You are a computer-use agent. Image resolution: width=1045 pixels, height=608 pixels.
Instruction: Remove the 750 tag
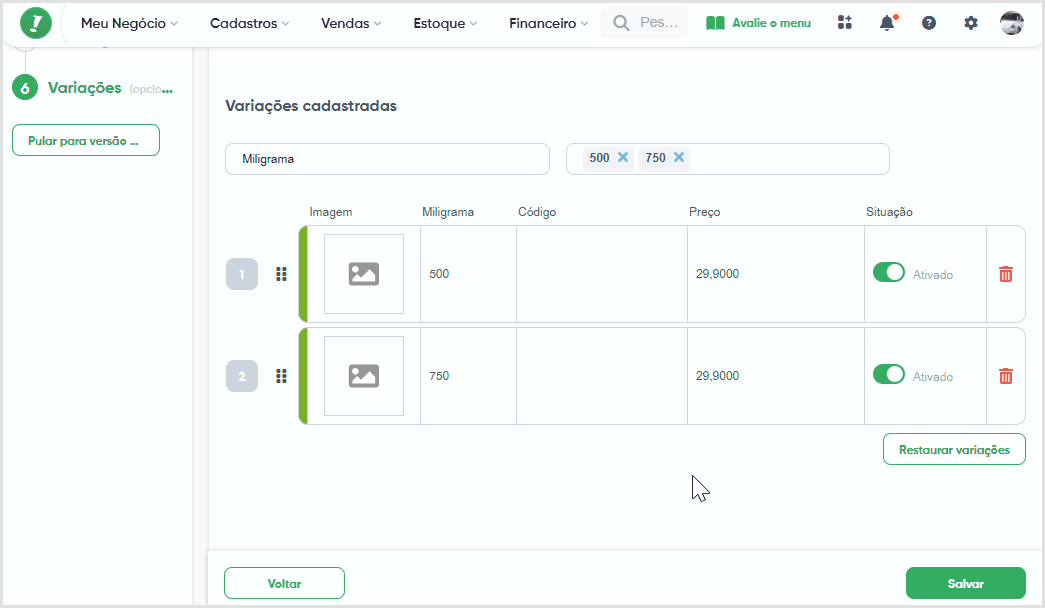point(678,157)
